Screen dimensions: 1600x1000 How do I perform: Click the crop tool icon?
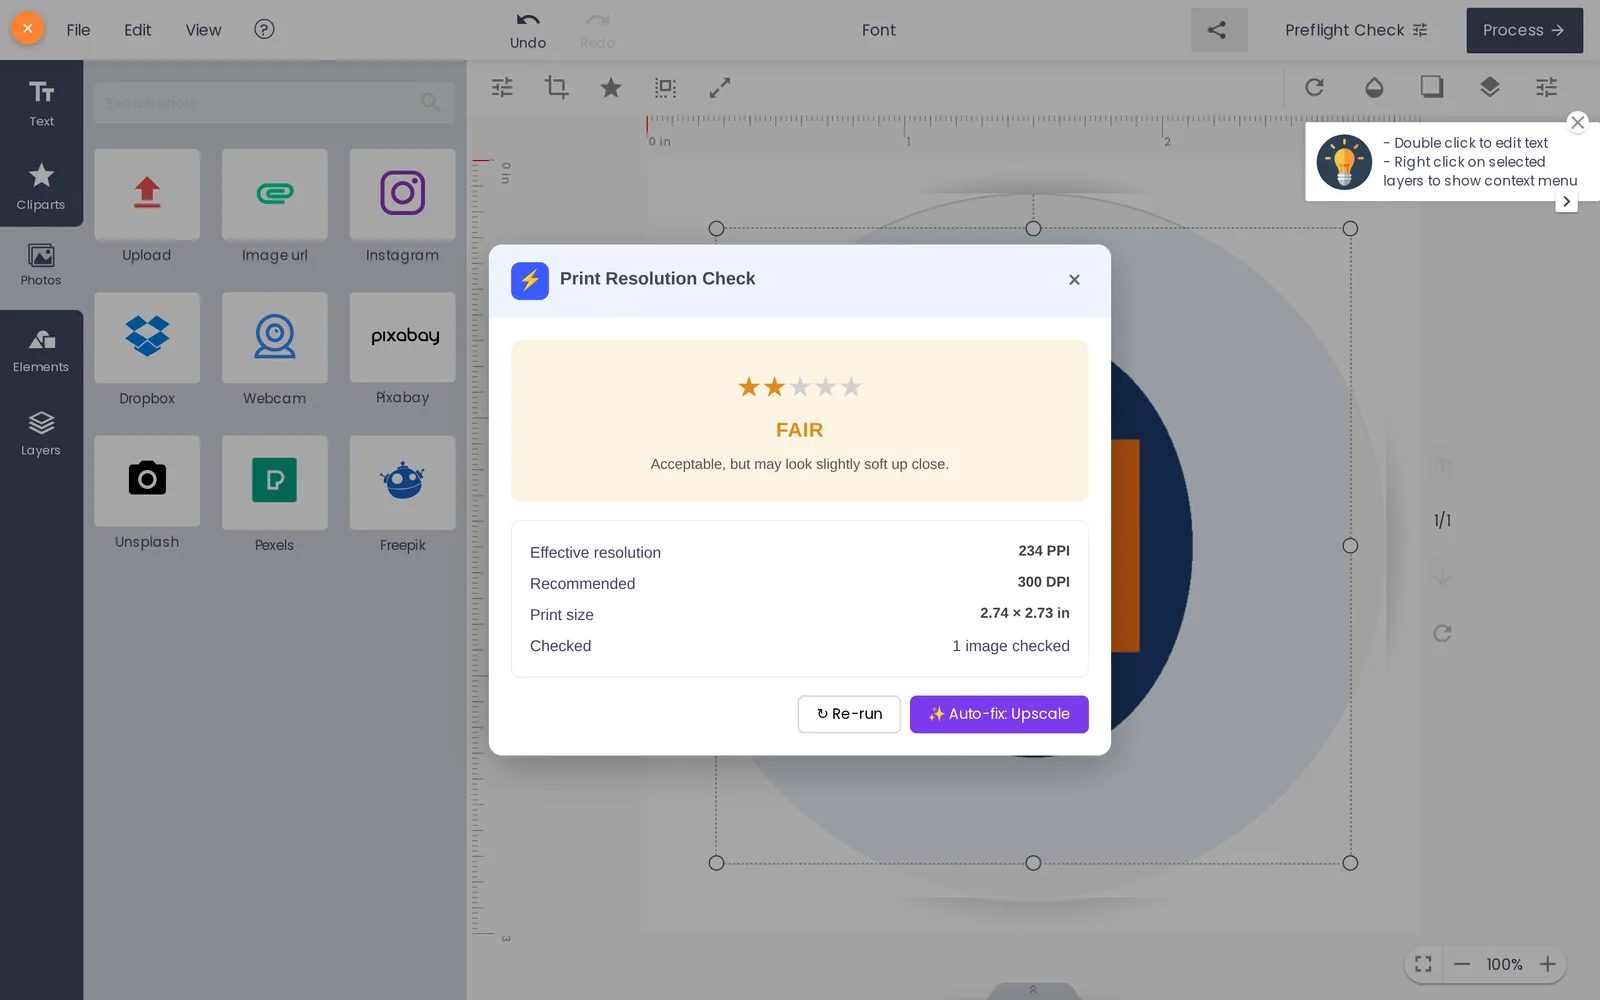click(x=556, y=88)
